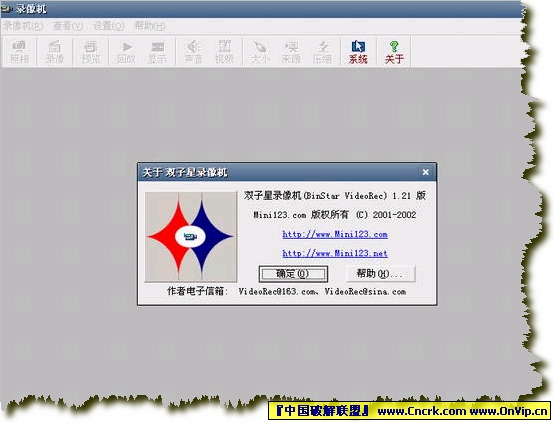Click the 显示 (display) toolbar icon
This screenshot has height=423, width=554.
157,52
